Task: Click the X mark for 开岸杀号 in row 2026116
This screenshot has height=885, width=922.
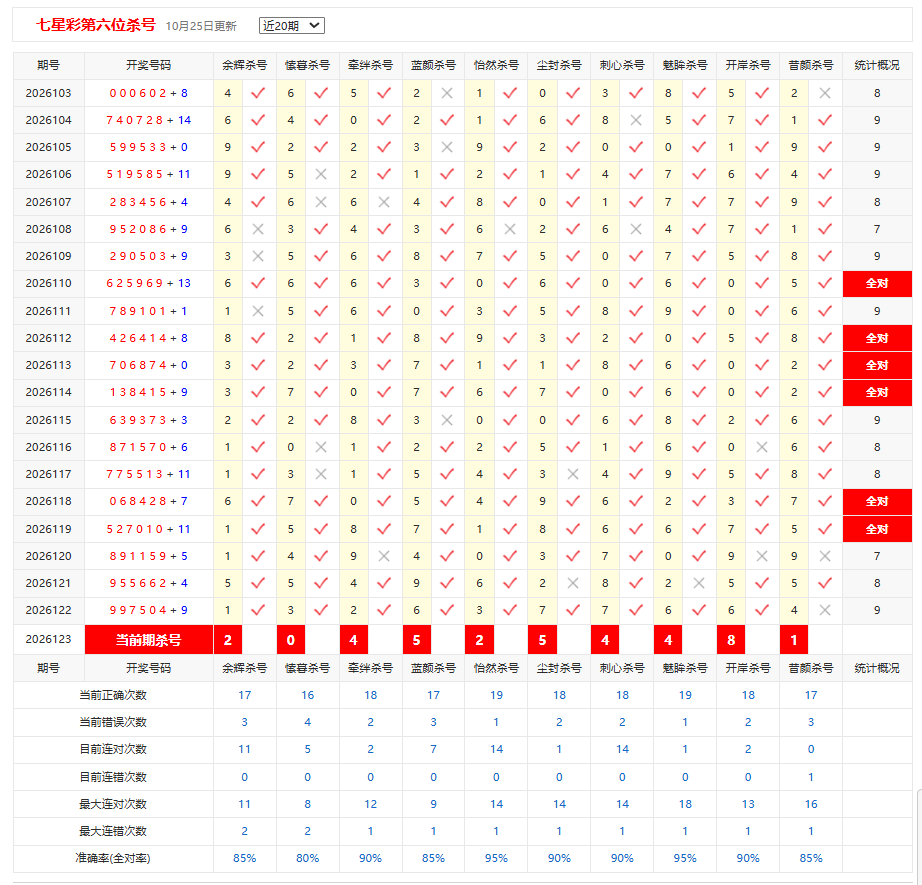Action: (x=762, y=447)
